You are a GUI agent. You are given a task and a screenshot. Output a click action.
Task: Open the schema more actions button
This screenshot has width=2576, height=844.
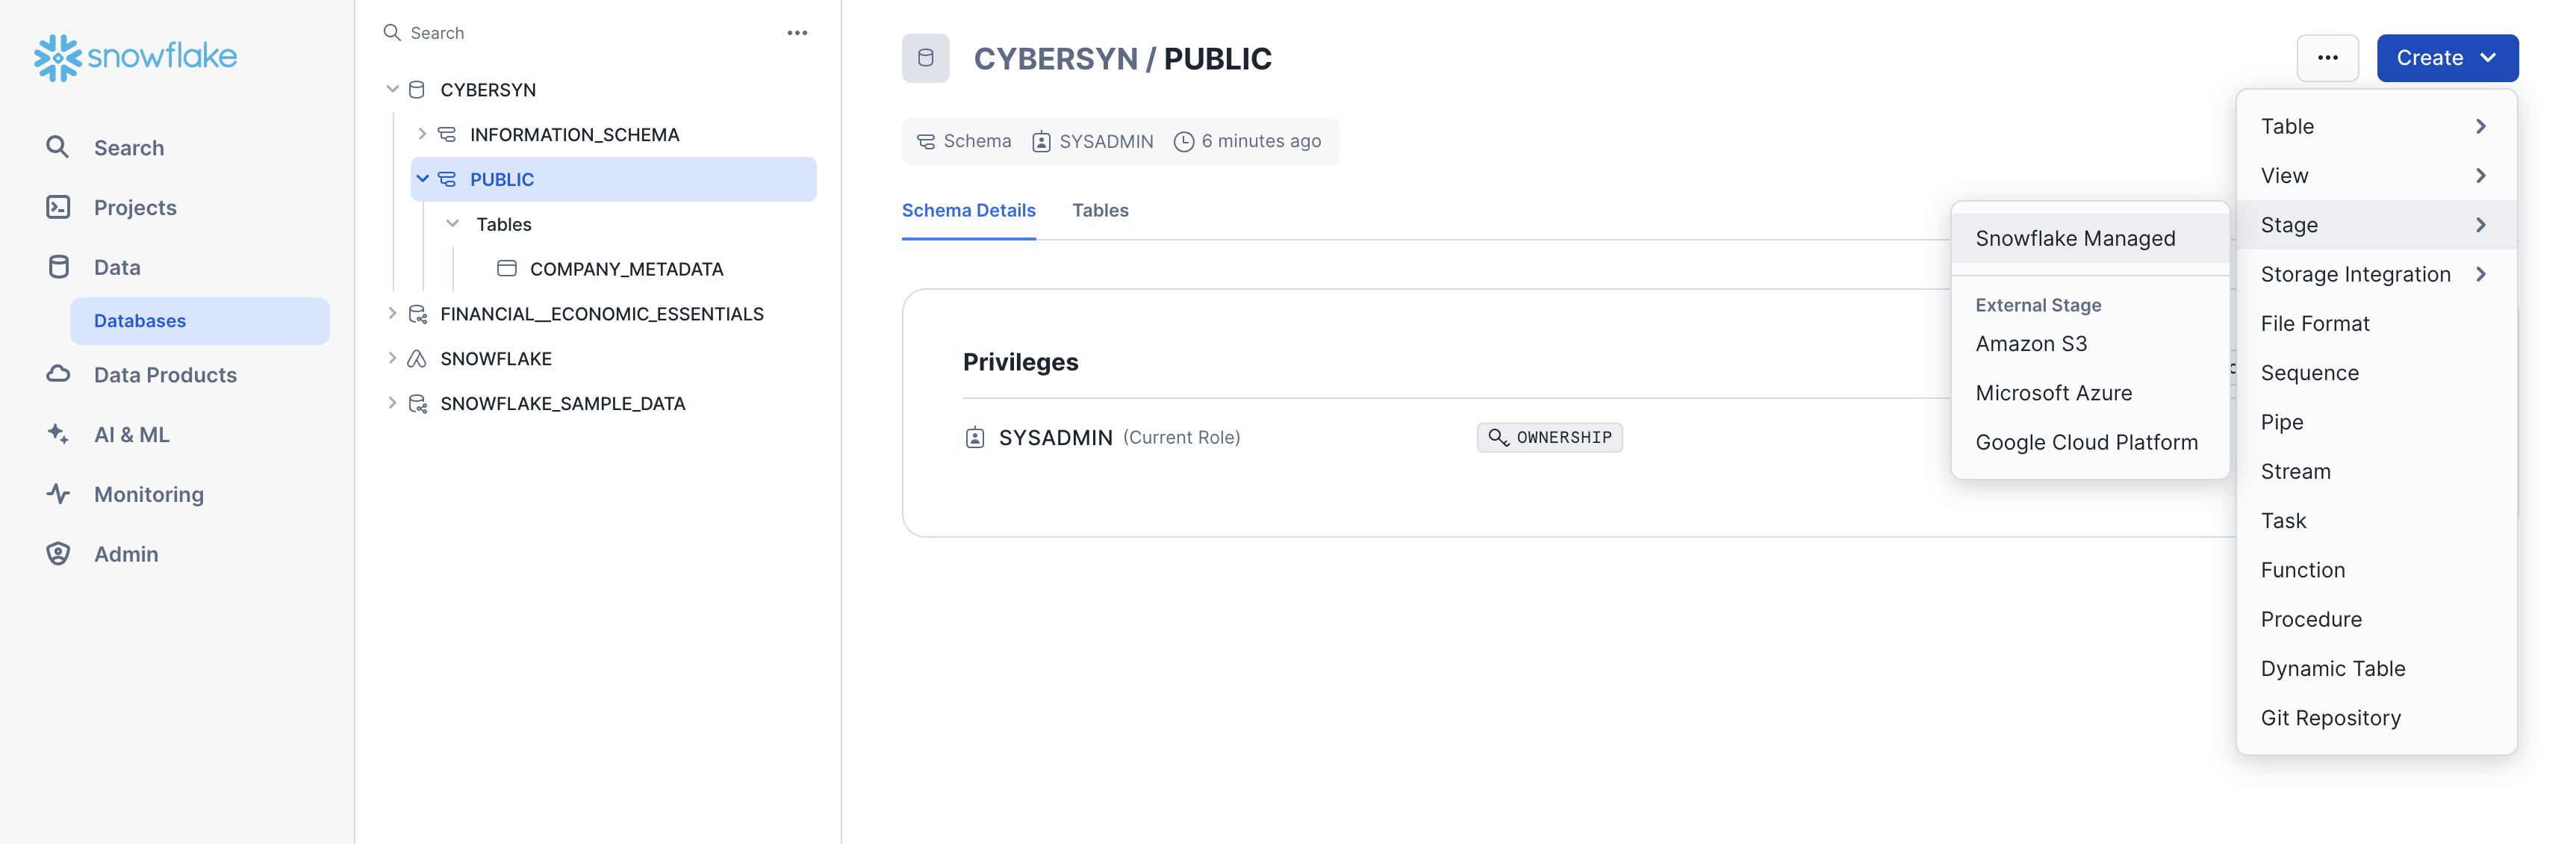coord(2327,58)
